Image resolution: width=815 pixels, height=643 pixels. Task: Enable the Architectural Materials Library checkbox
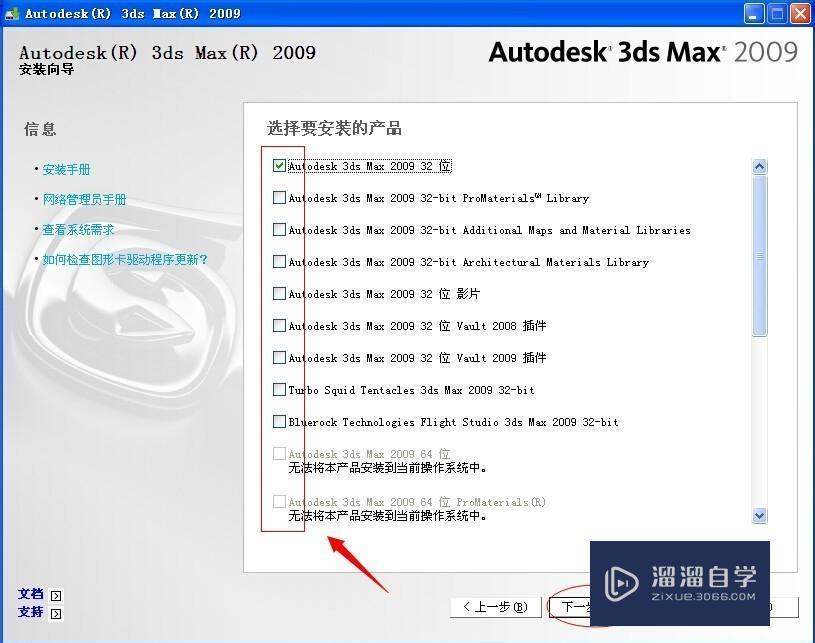click(280, 262)
